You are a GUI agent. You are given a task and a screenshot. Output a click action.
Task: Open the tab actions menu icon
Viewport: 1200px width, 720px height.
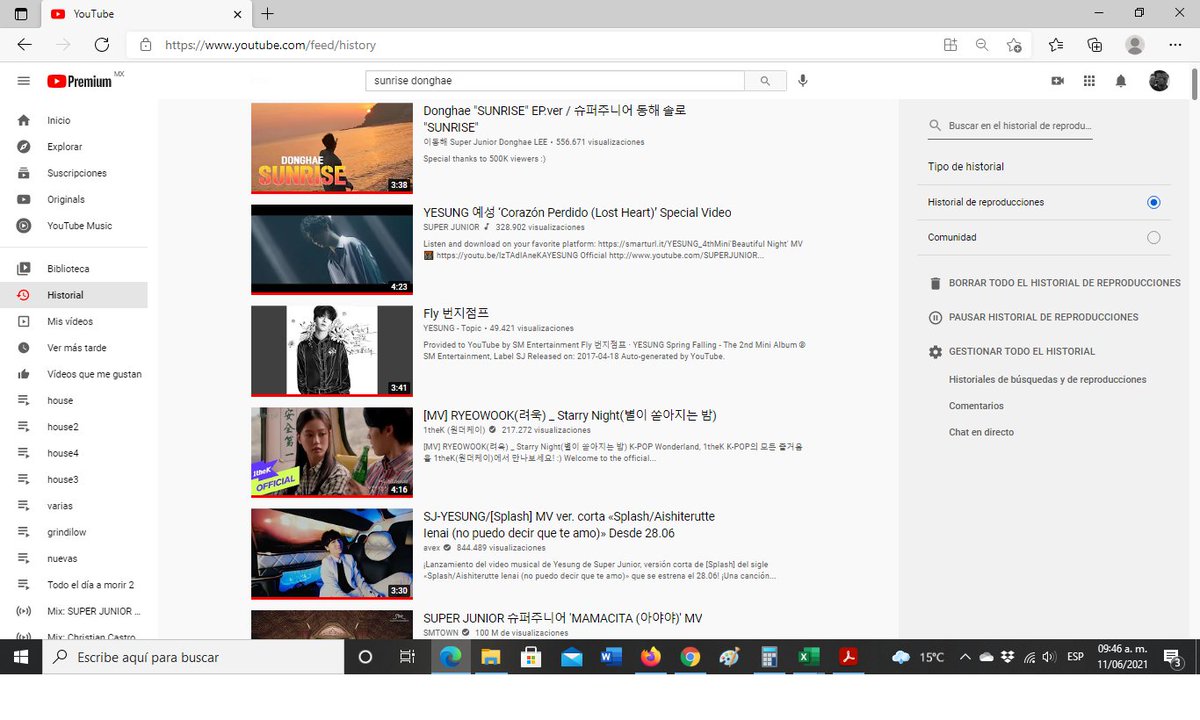point(21,14)
